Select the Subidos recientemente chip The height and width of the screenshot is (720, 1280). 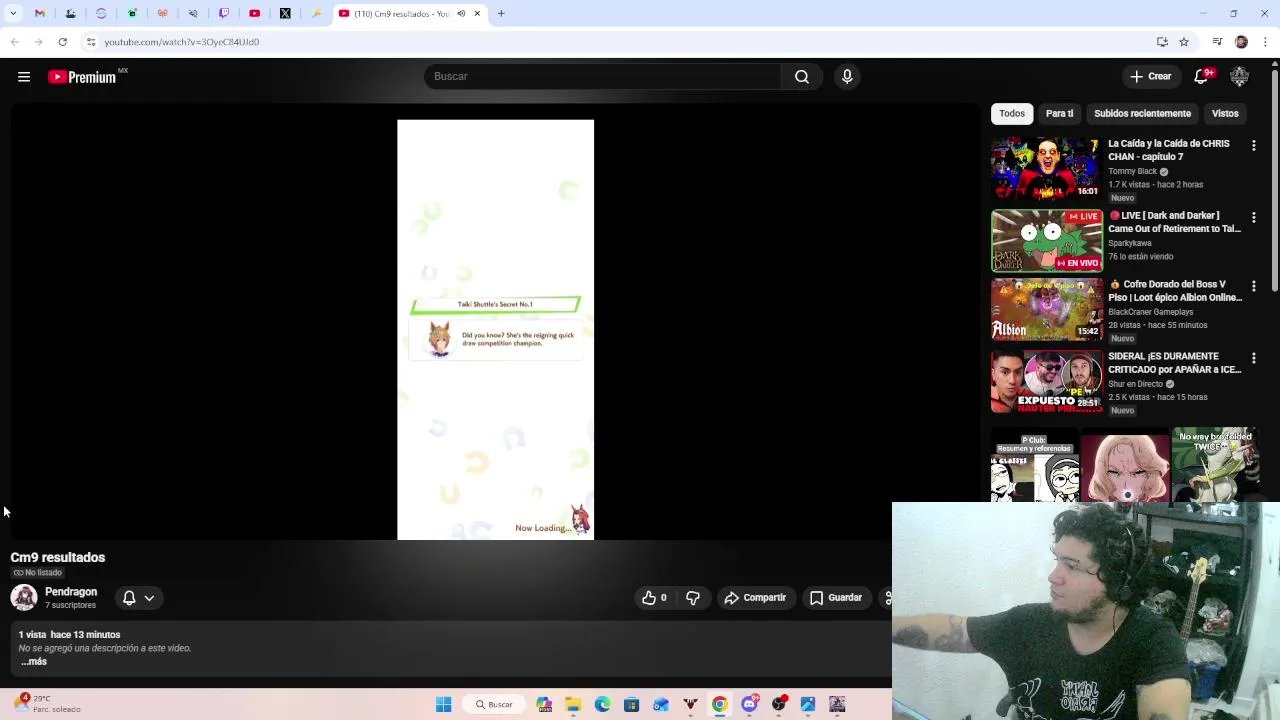pyautogui.click(x=1142, y=114)
